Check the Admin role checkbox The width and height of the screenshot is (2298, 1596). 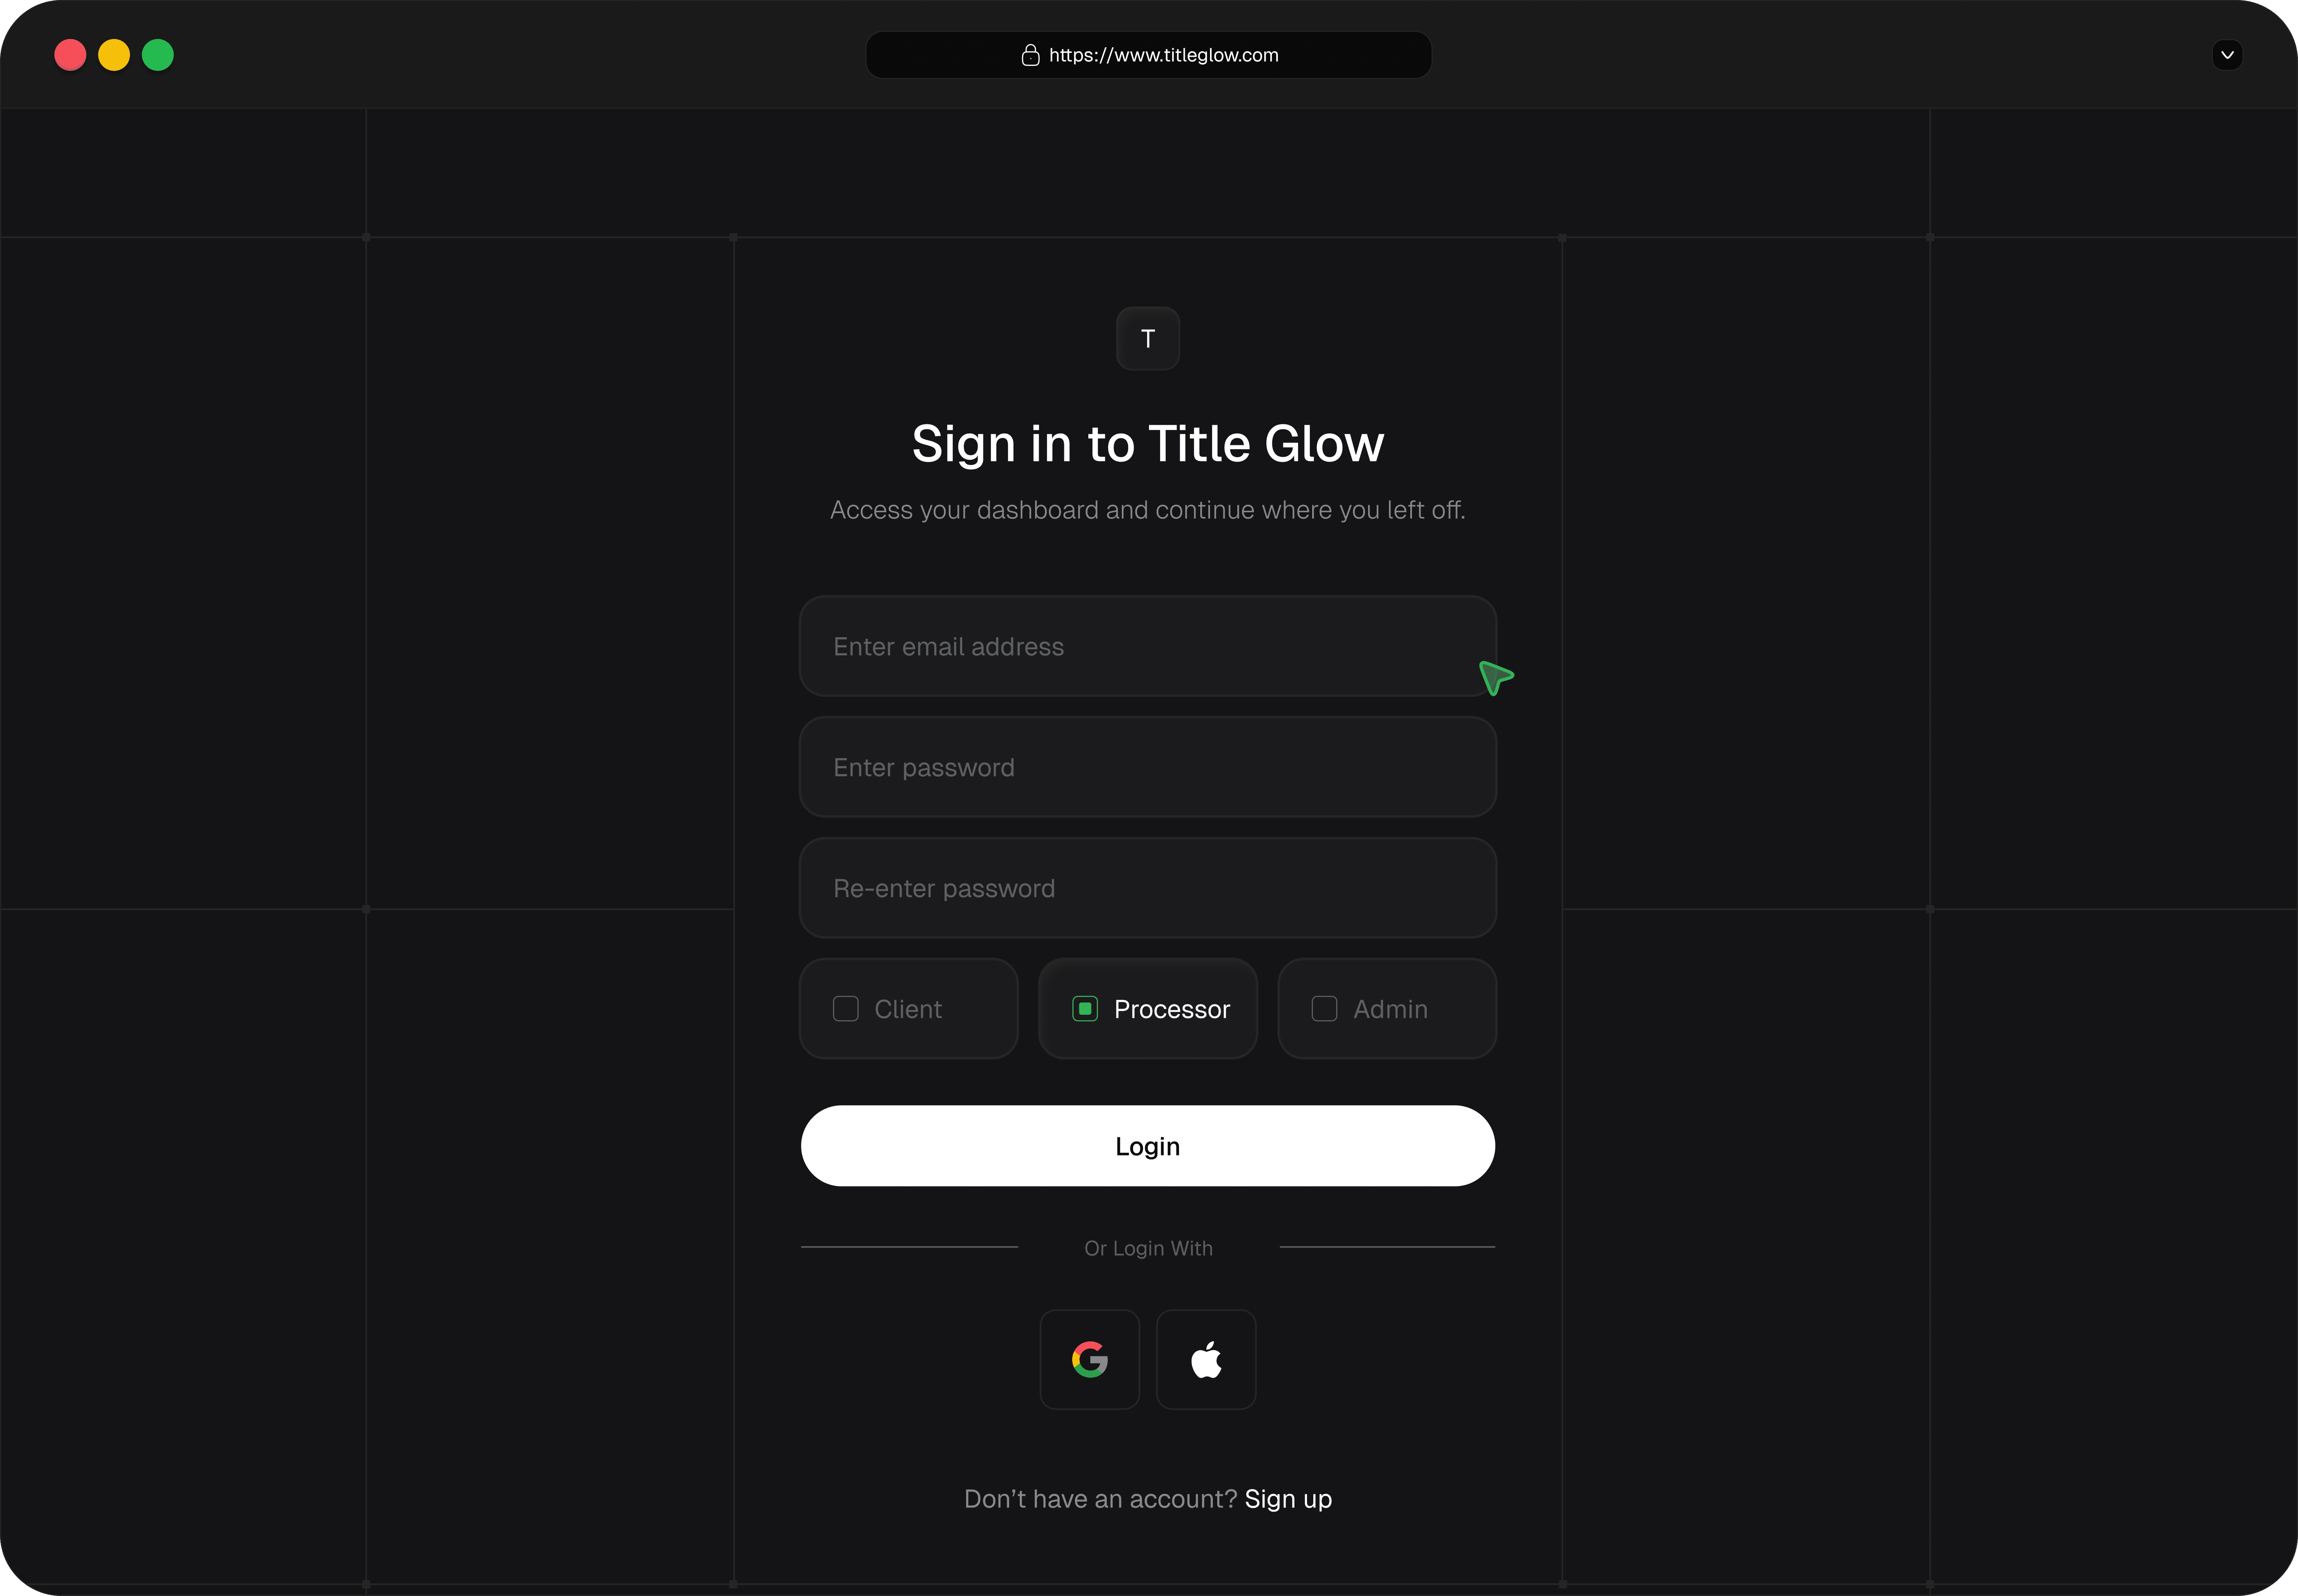click(x=1324, y=1008)
